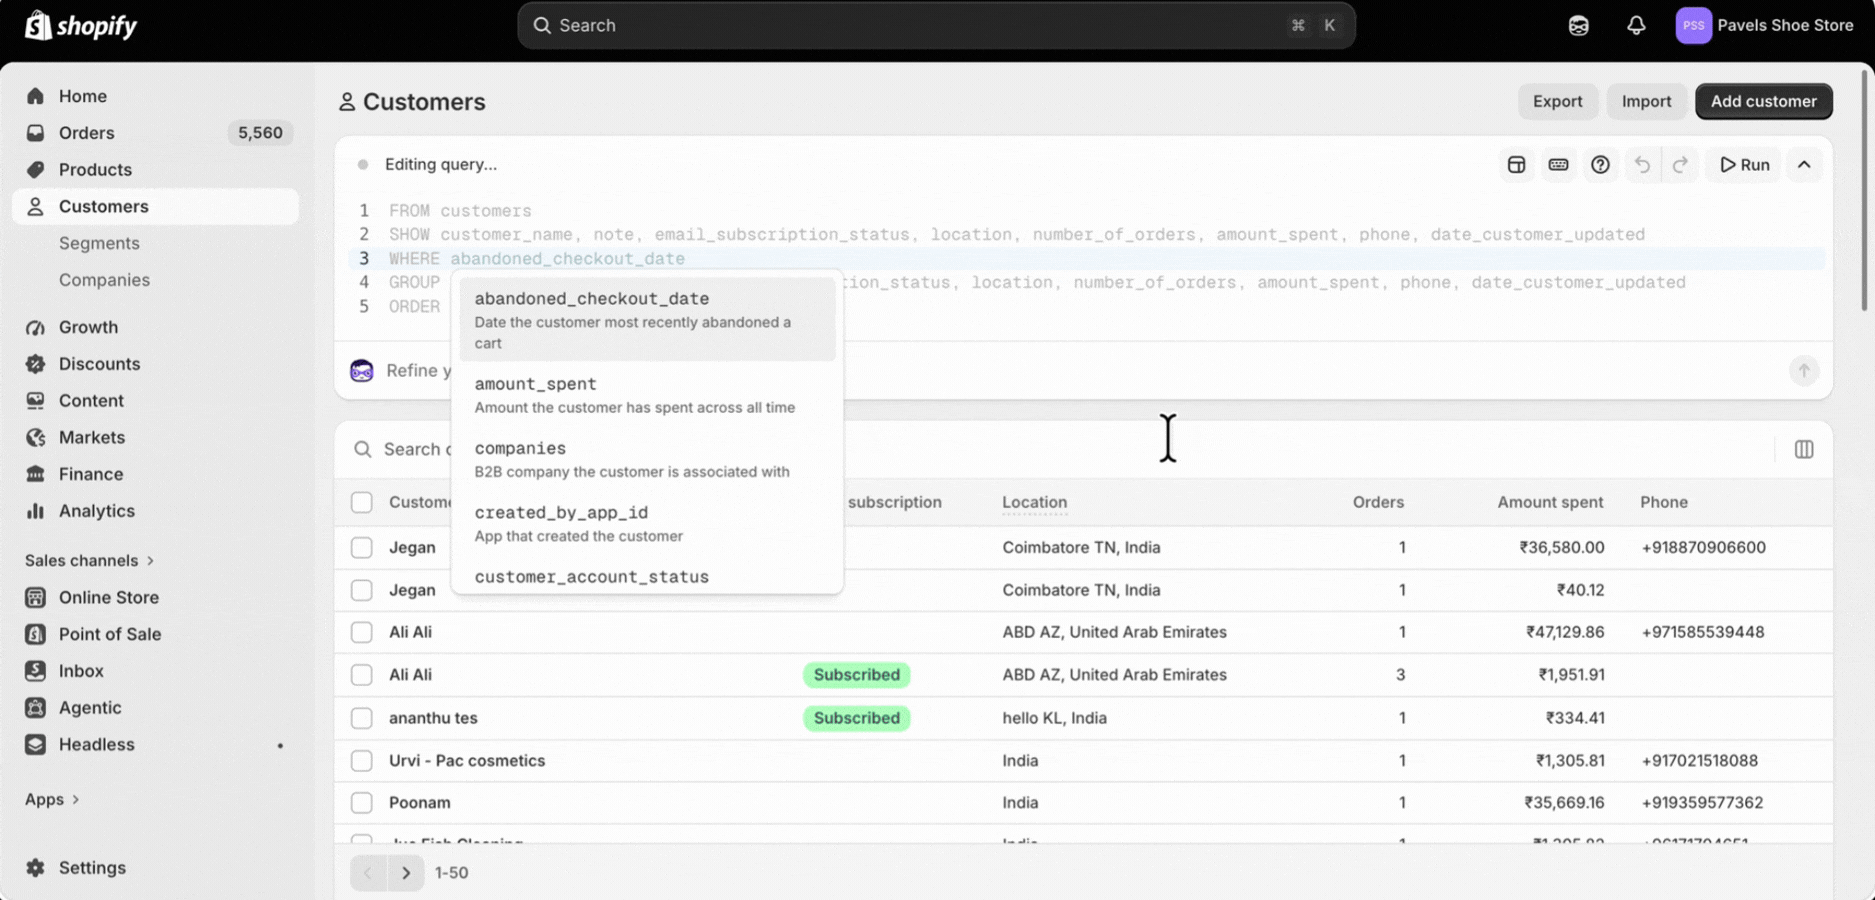Screen dimensions: 1875x900
Task: Go to next page of customers
Action: [x=406, y=873]
